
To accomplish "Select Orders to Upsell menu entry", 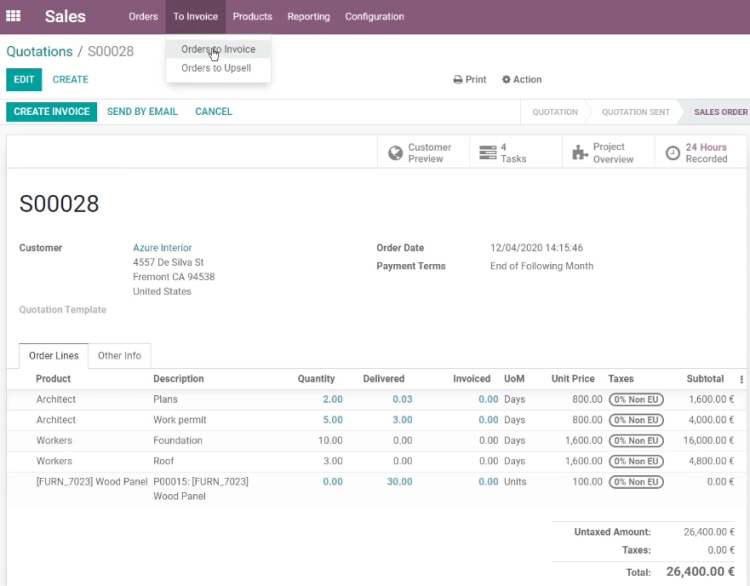I will tap(216, 68).
